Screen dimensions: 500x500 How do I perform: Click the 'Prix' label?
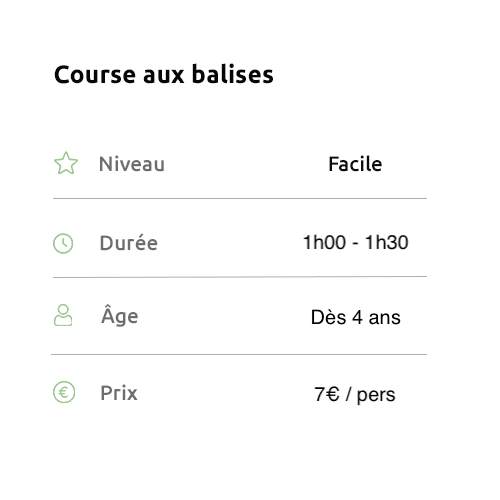tap(119, 393)
